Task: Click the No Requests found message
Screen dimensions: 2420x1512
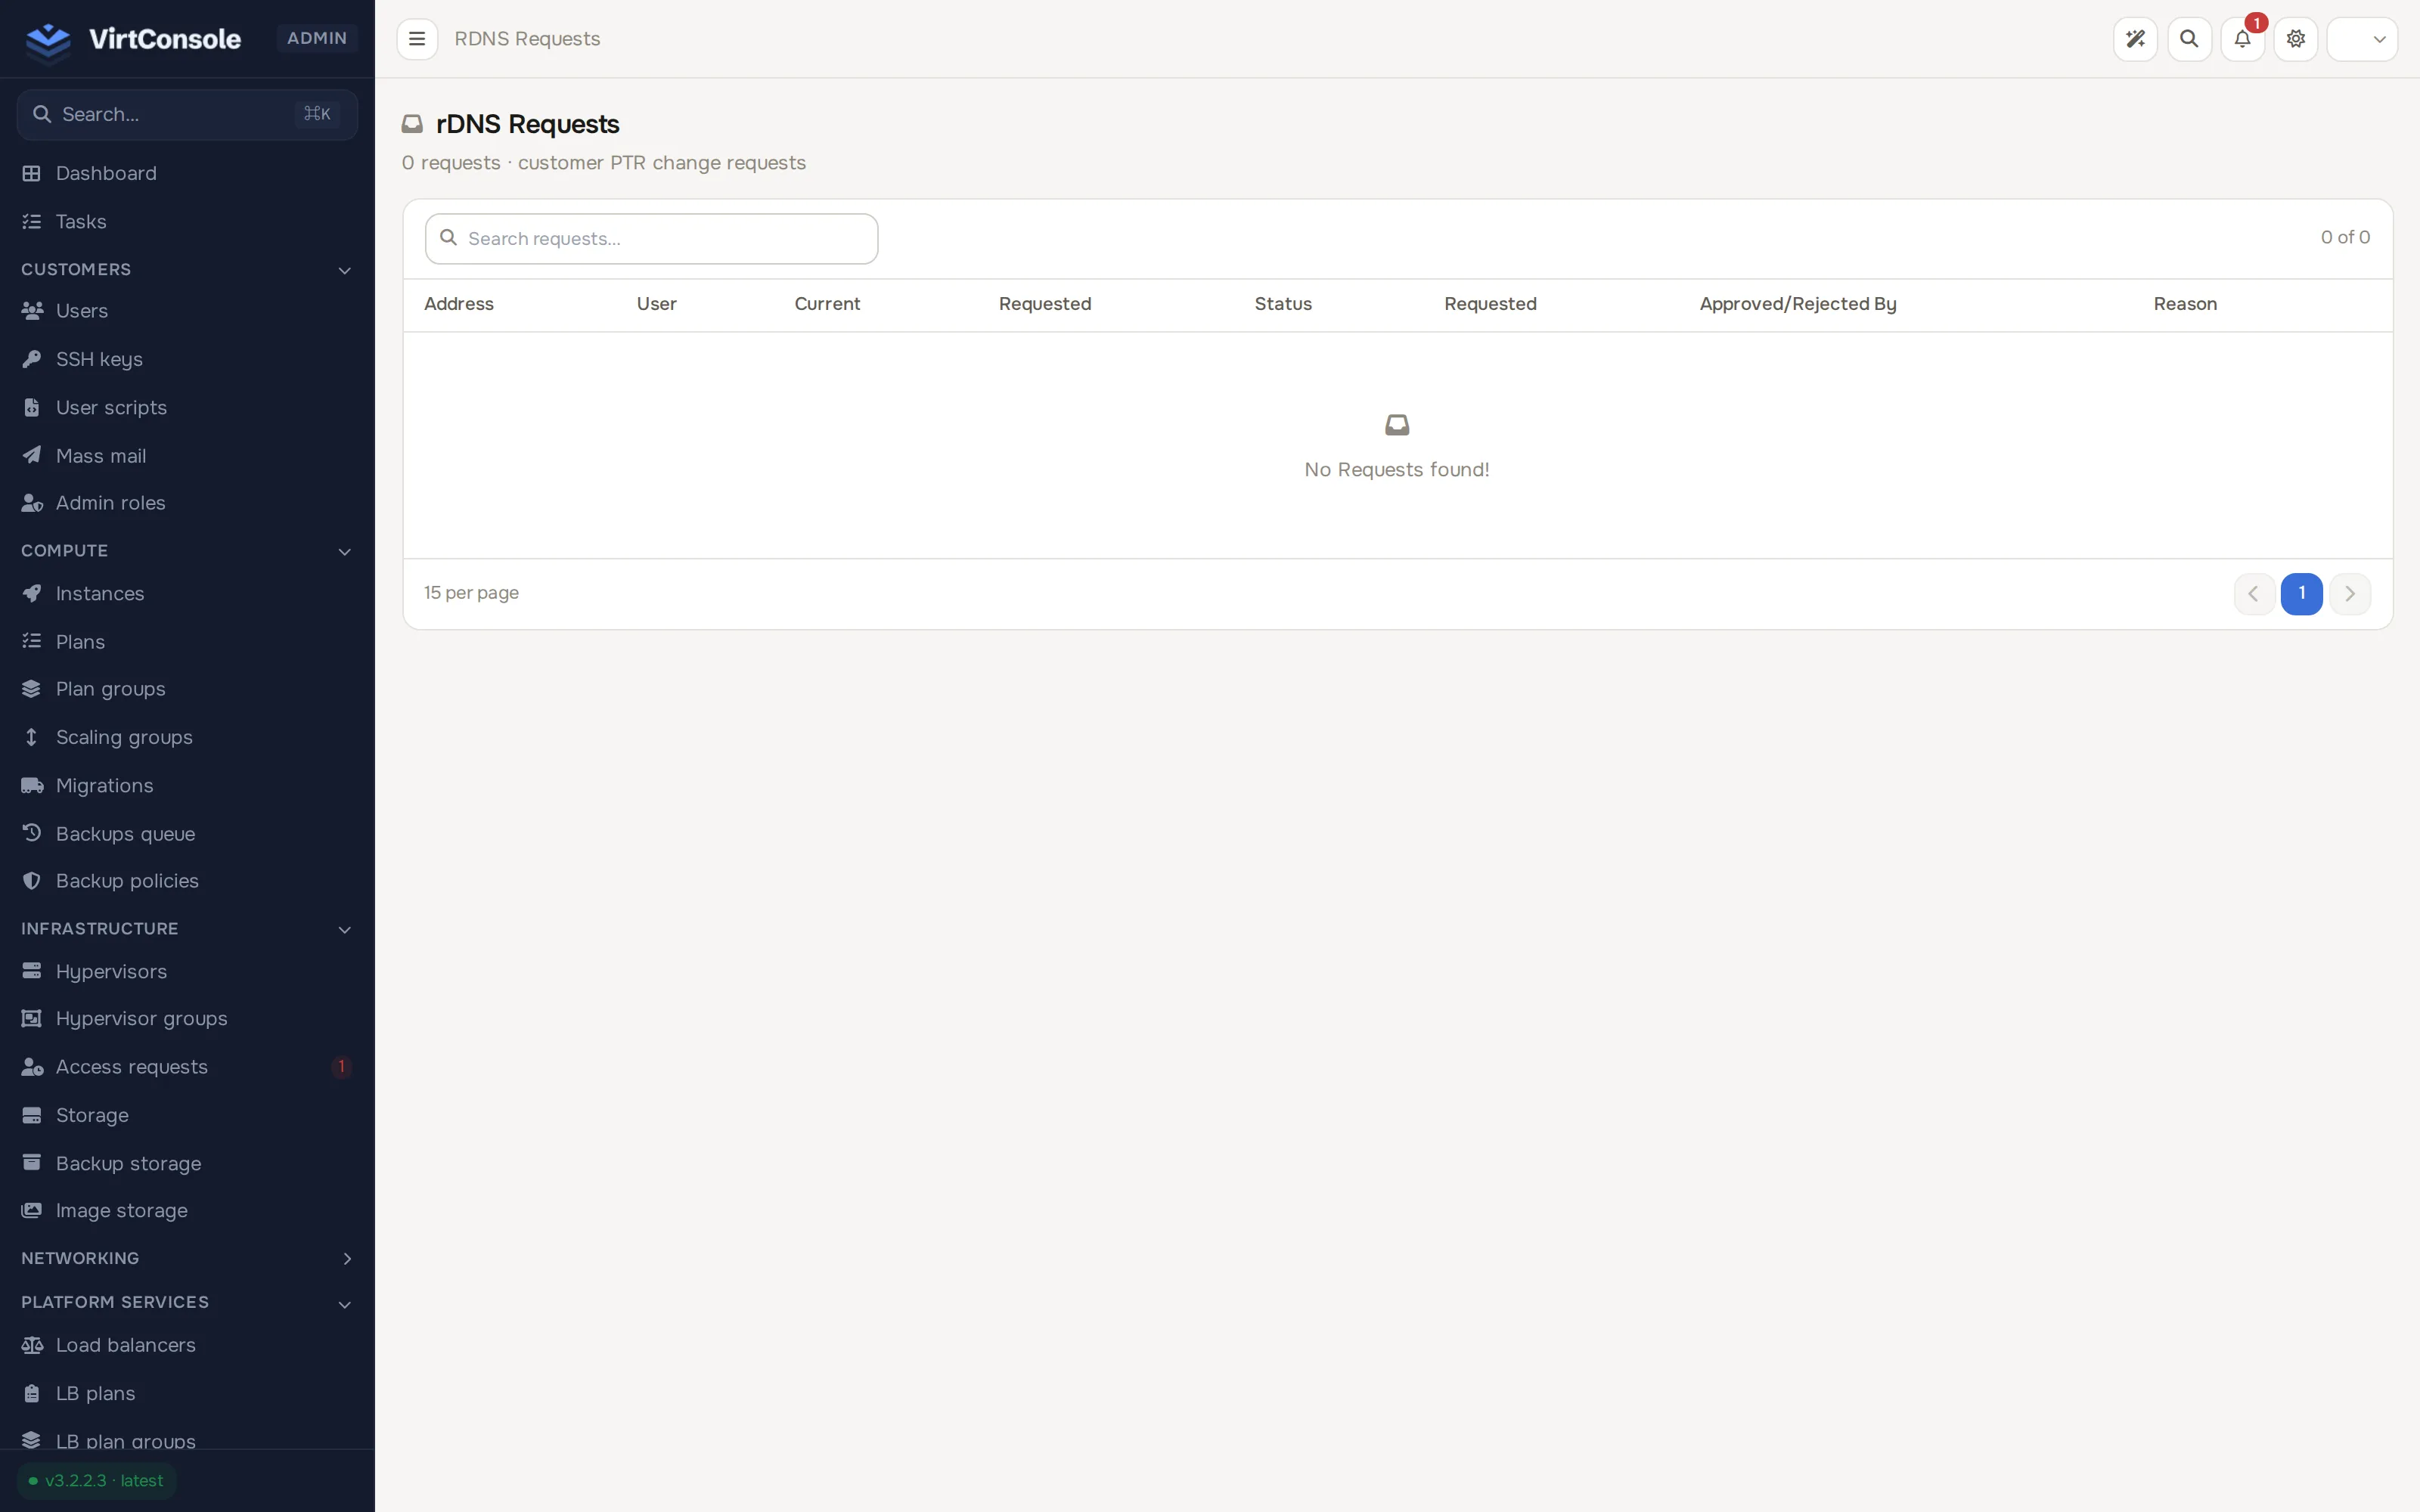Action: click(1397, 470)
